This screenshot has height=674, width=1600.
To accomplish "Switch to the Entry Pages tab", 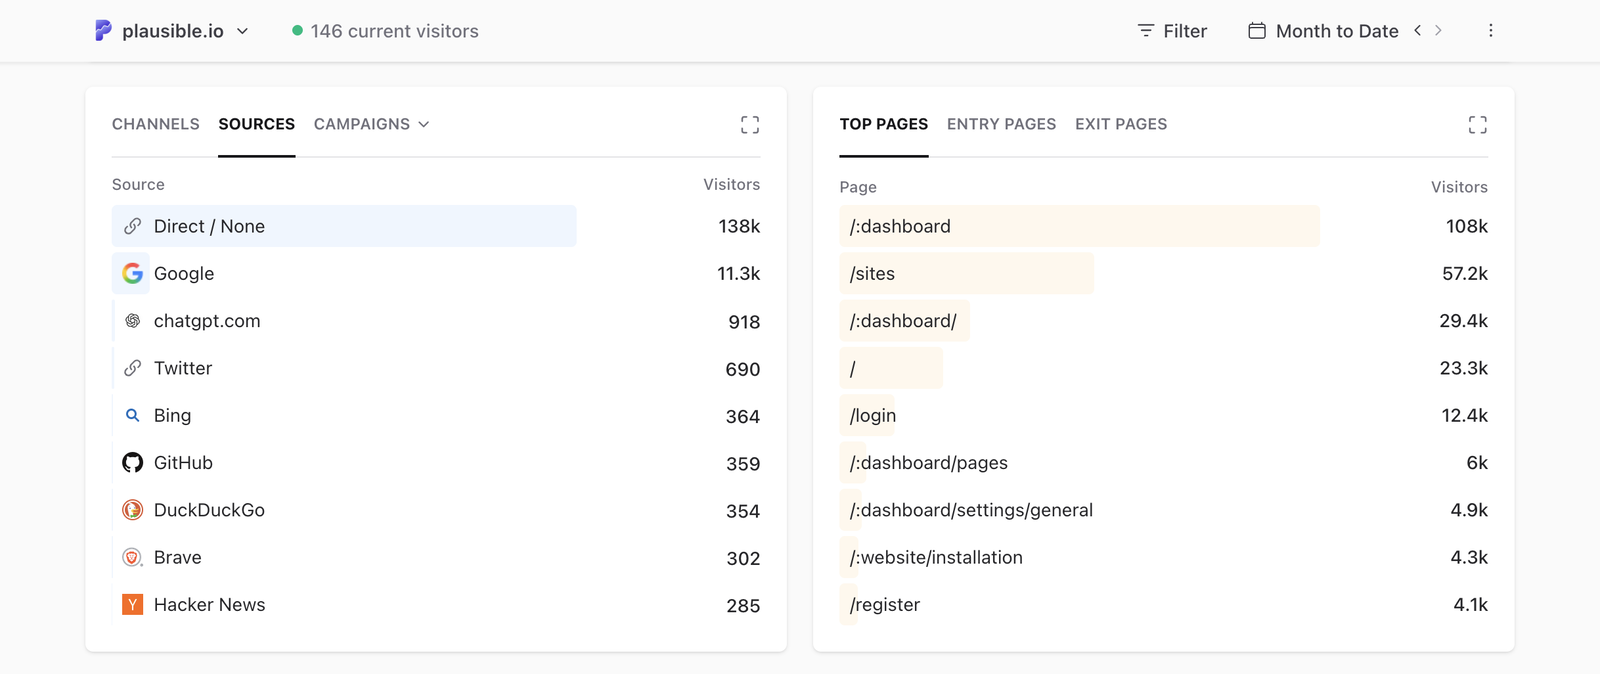I will coord(1002,124).
